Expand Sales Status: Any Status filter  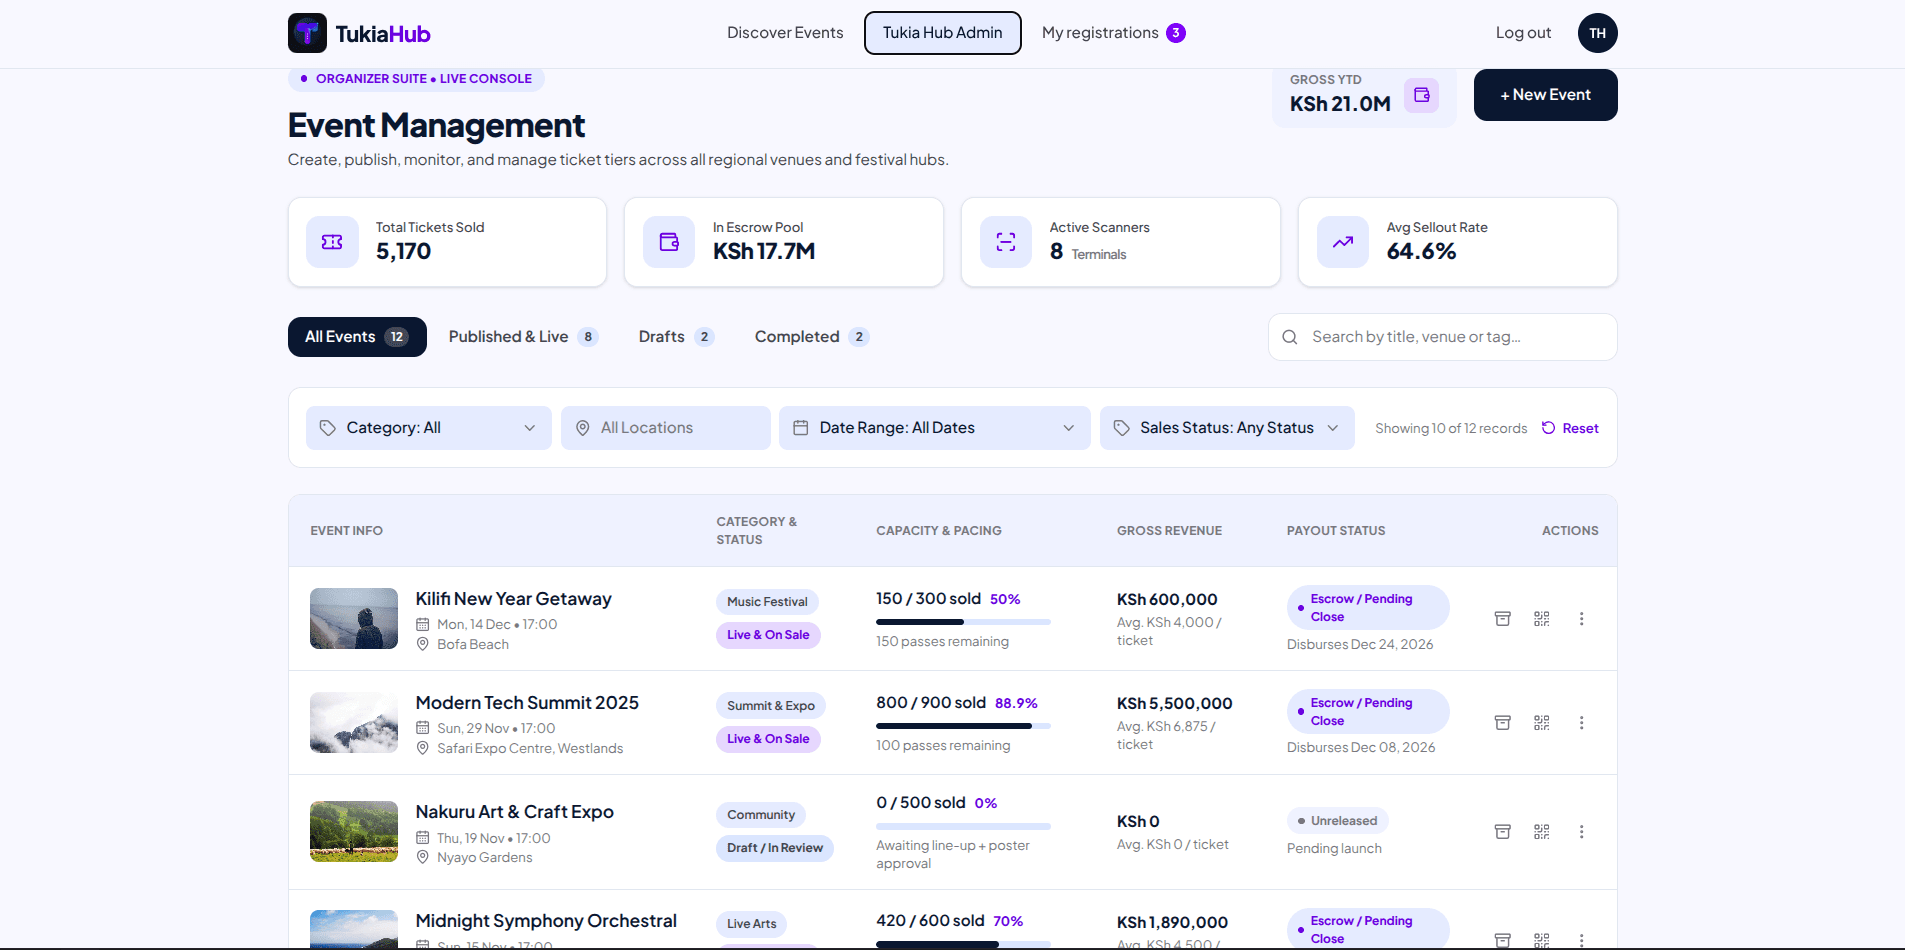pos(1227,428)
